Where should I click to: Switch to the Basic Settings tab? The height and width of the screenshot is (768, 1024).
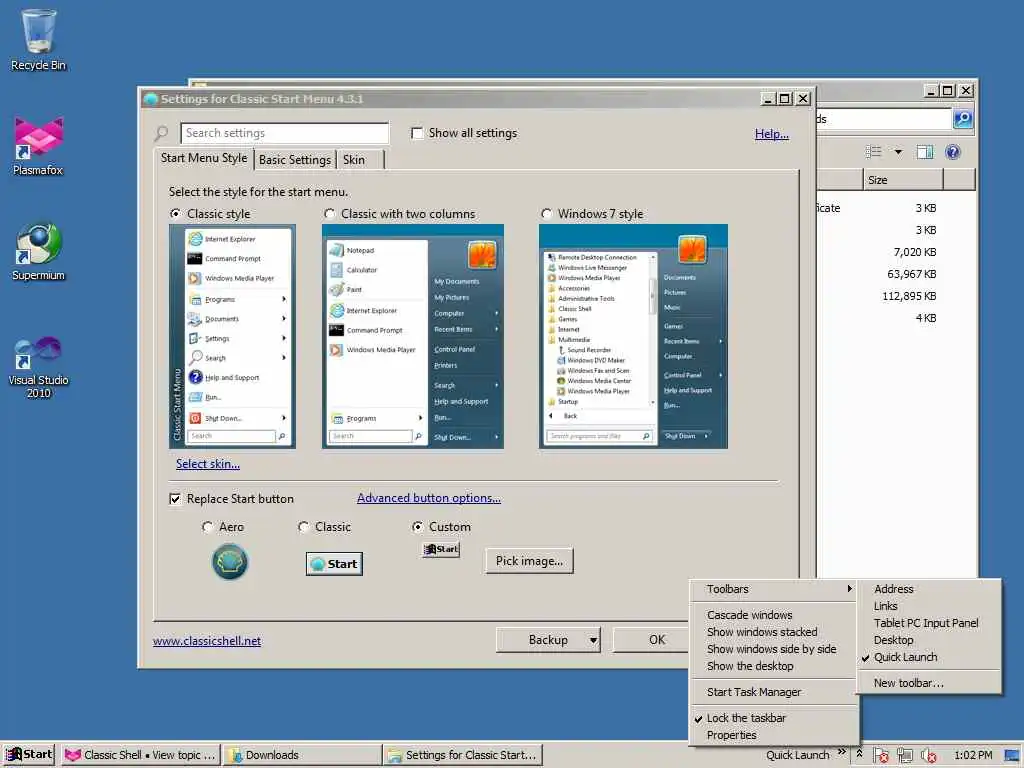click(x=295, y=160)
